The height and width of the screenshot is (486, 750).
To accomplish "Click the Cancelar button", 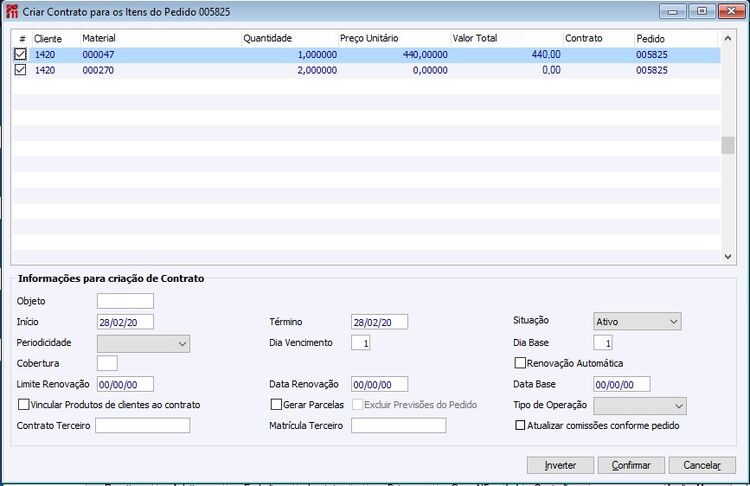I will click(702, 465).
